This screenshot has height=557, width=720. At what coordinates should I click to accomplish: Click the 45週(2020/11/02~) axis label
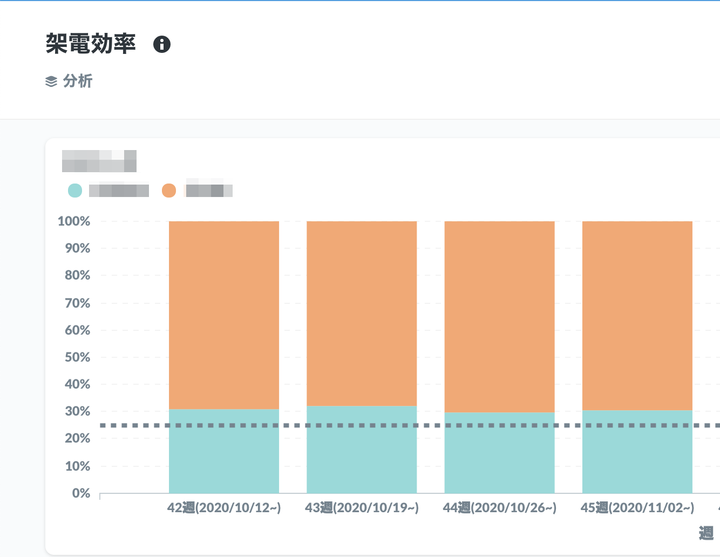(637, 508)
